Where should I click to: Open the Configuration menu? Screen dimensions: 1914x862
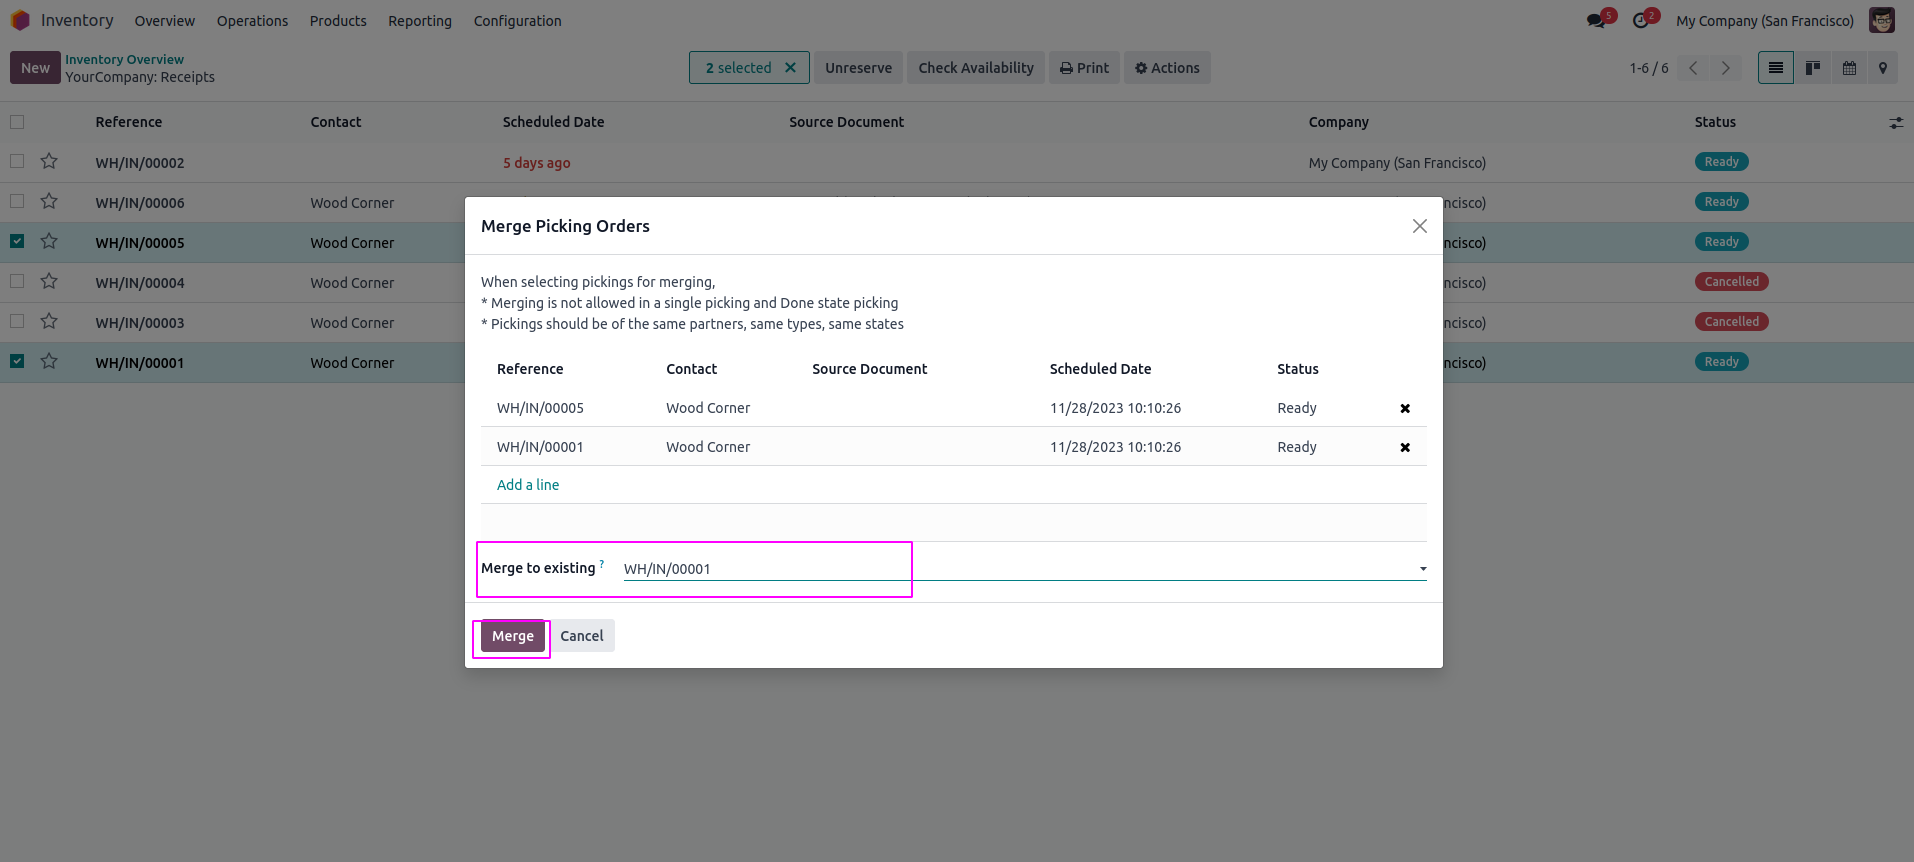(517, 21)
